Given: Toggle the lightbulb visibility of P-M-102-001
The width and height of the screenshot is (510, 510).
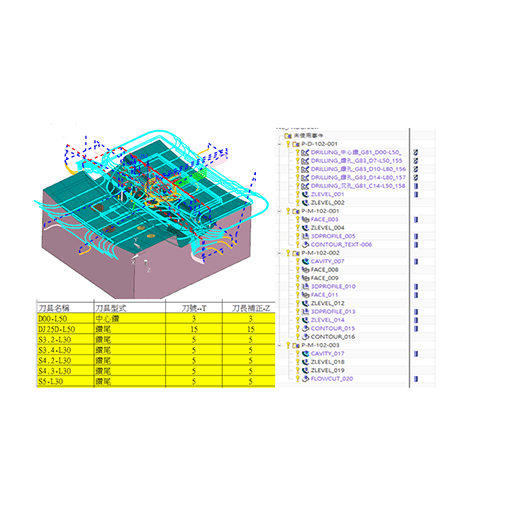Looking at the screenshot, I should pyautogui.click(x=288, y=211).
